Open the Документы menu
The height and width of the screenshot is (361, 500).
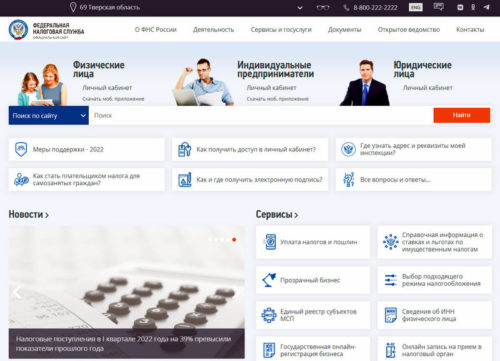pos(344,29)
